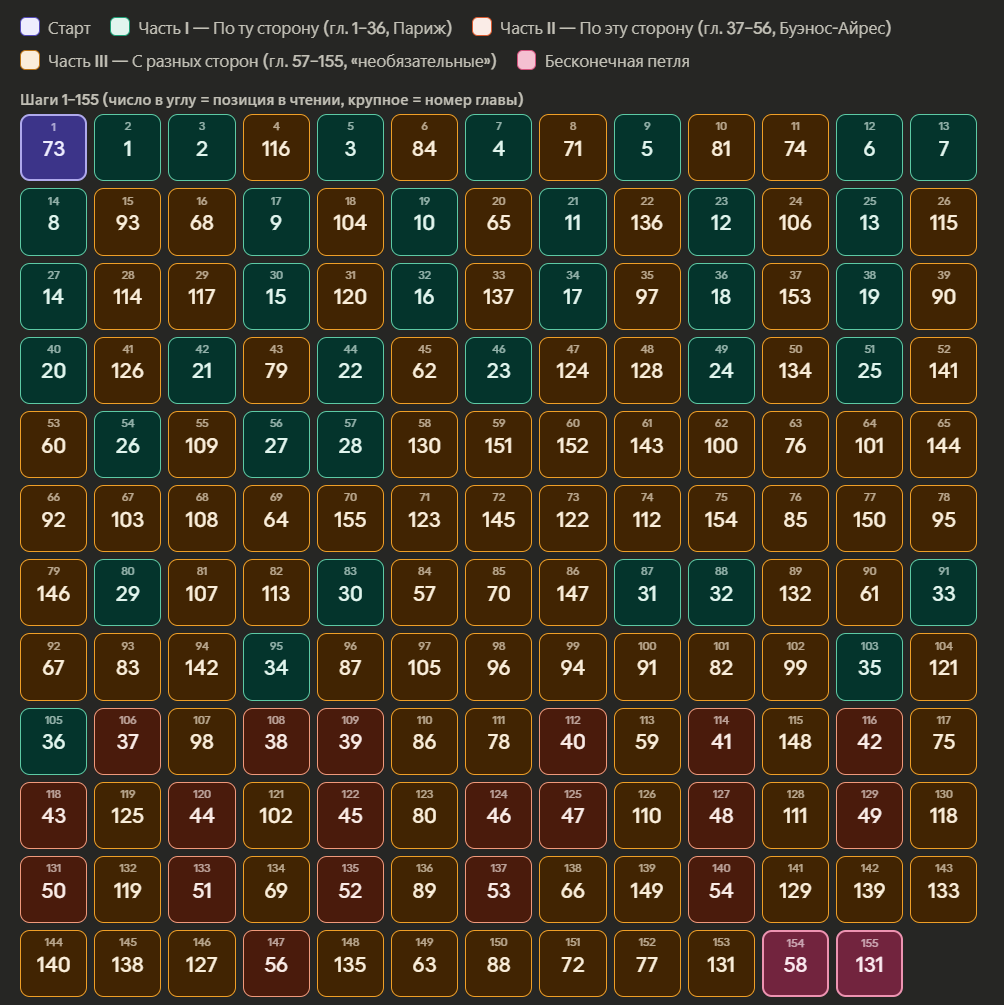
Task: Open chapter 141 tile at step 52
Action: point(943,370)
